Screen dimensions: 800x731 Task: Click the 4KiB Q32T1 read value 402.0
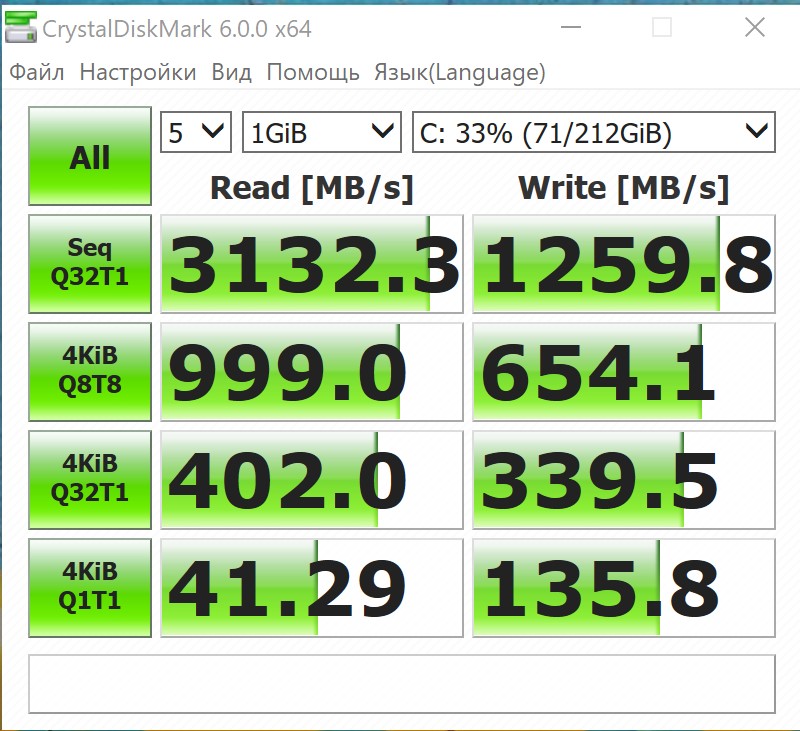312,480
